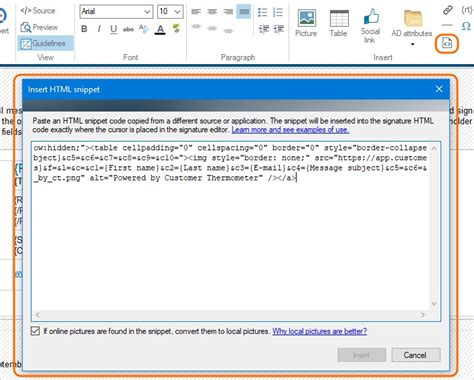474x380 pixels.
Task: Click snippet scrollbar up arrow
Action: pyautogui.click(x=434, y=148)
